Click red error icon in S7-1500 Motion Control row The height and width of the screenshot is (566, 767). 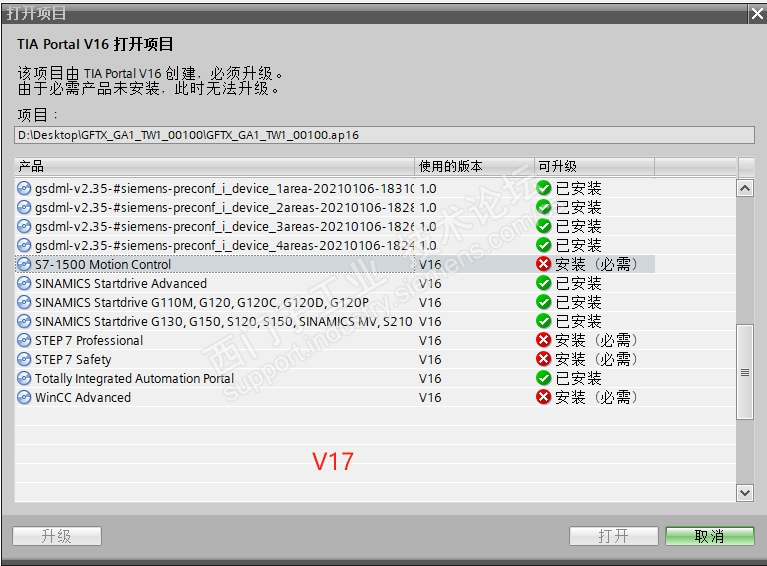[x=543, y=264]
